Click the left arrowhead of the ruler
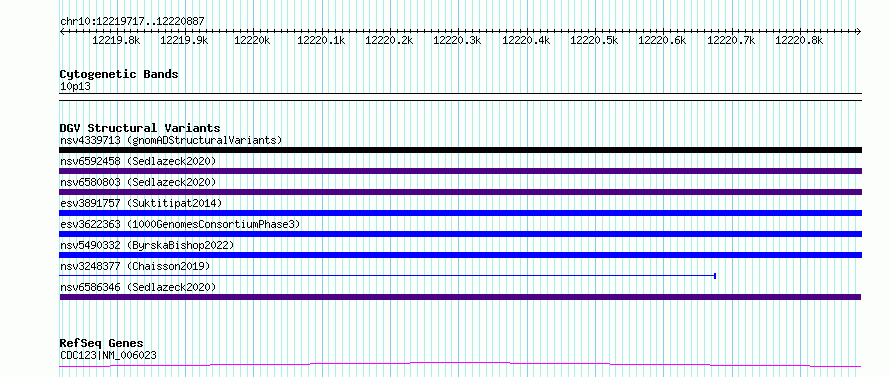Viewport: 890px width, 377px height. pyautogui.click(x=62, y=31)
